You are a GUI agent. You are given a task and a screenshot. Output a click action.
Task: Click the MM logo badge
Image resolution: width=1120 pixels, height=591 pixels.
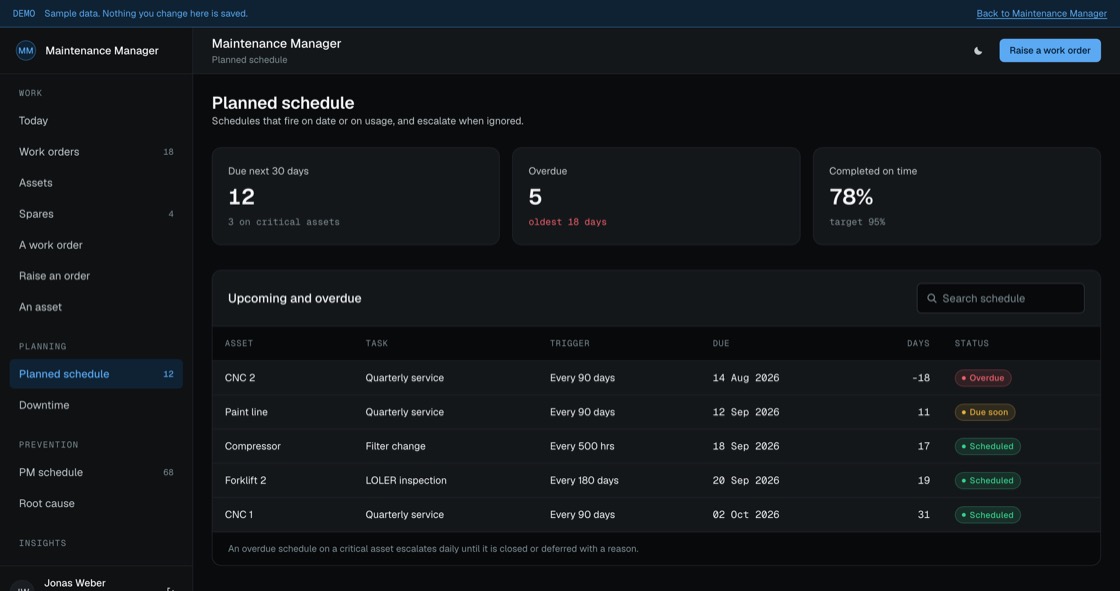click(x=26, y=51)
